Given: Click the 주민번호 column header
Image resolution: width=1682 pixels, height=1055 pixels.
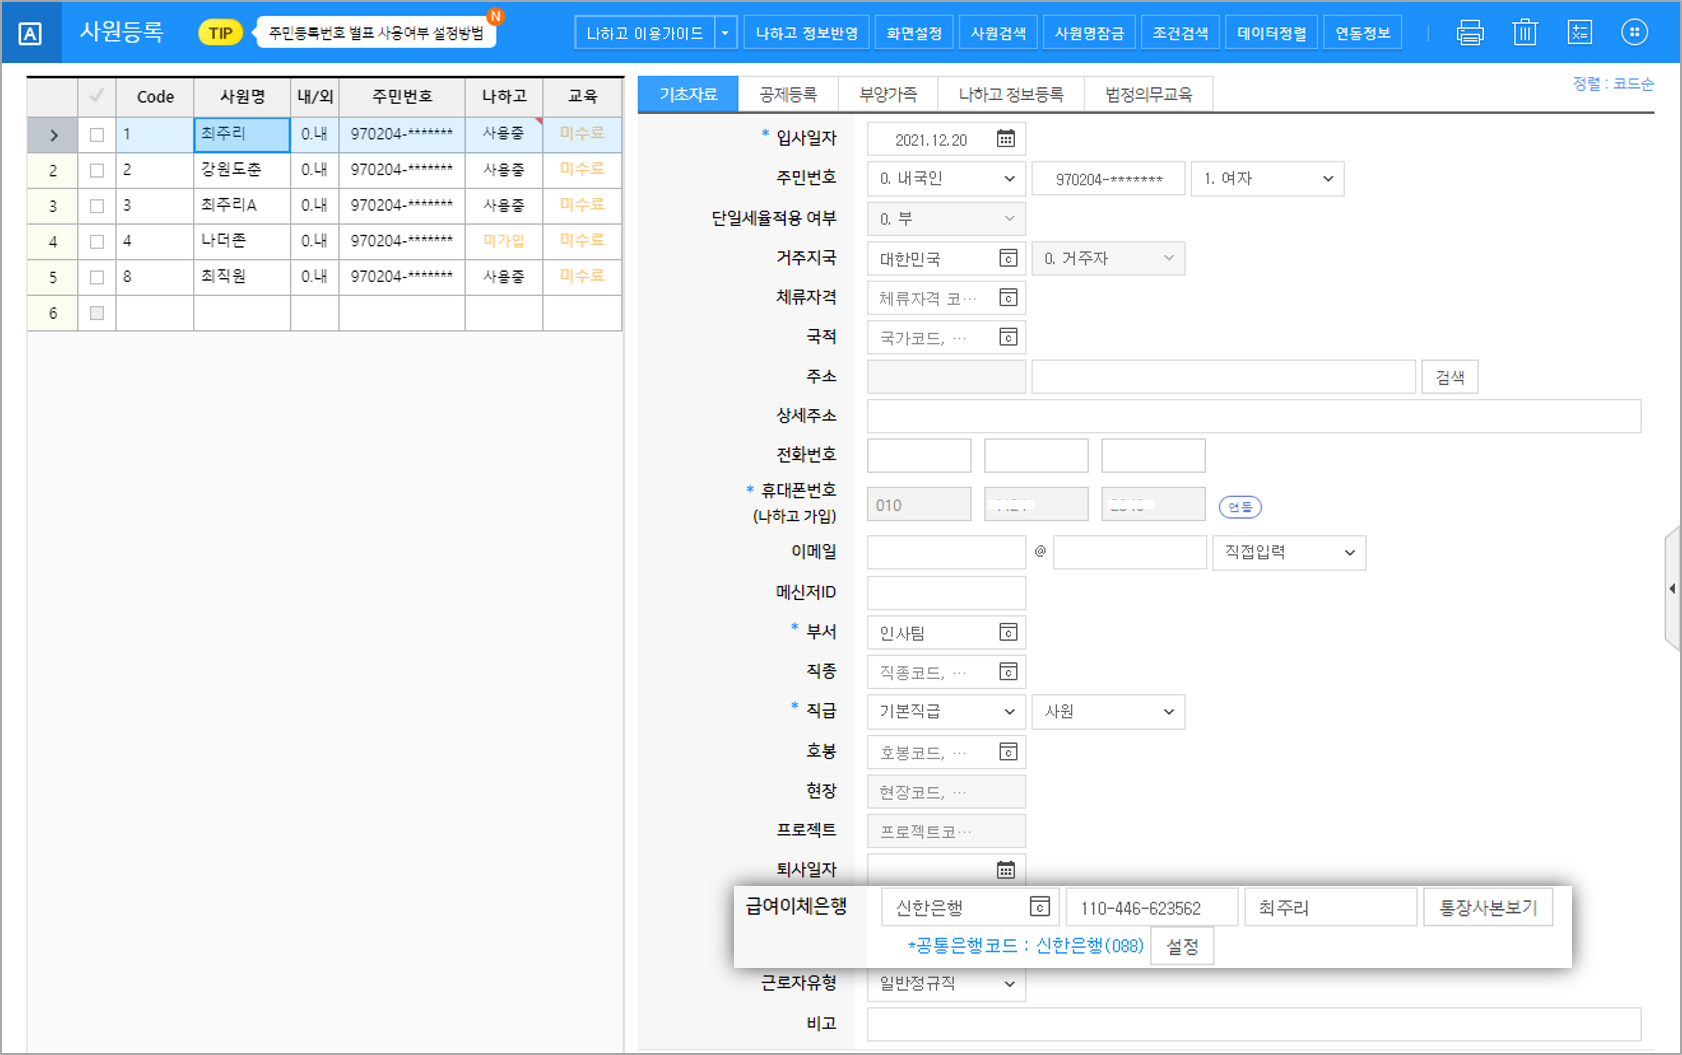Looking at the screenshot, I should pyautogui.click(x=402, y=96).
